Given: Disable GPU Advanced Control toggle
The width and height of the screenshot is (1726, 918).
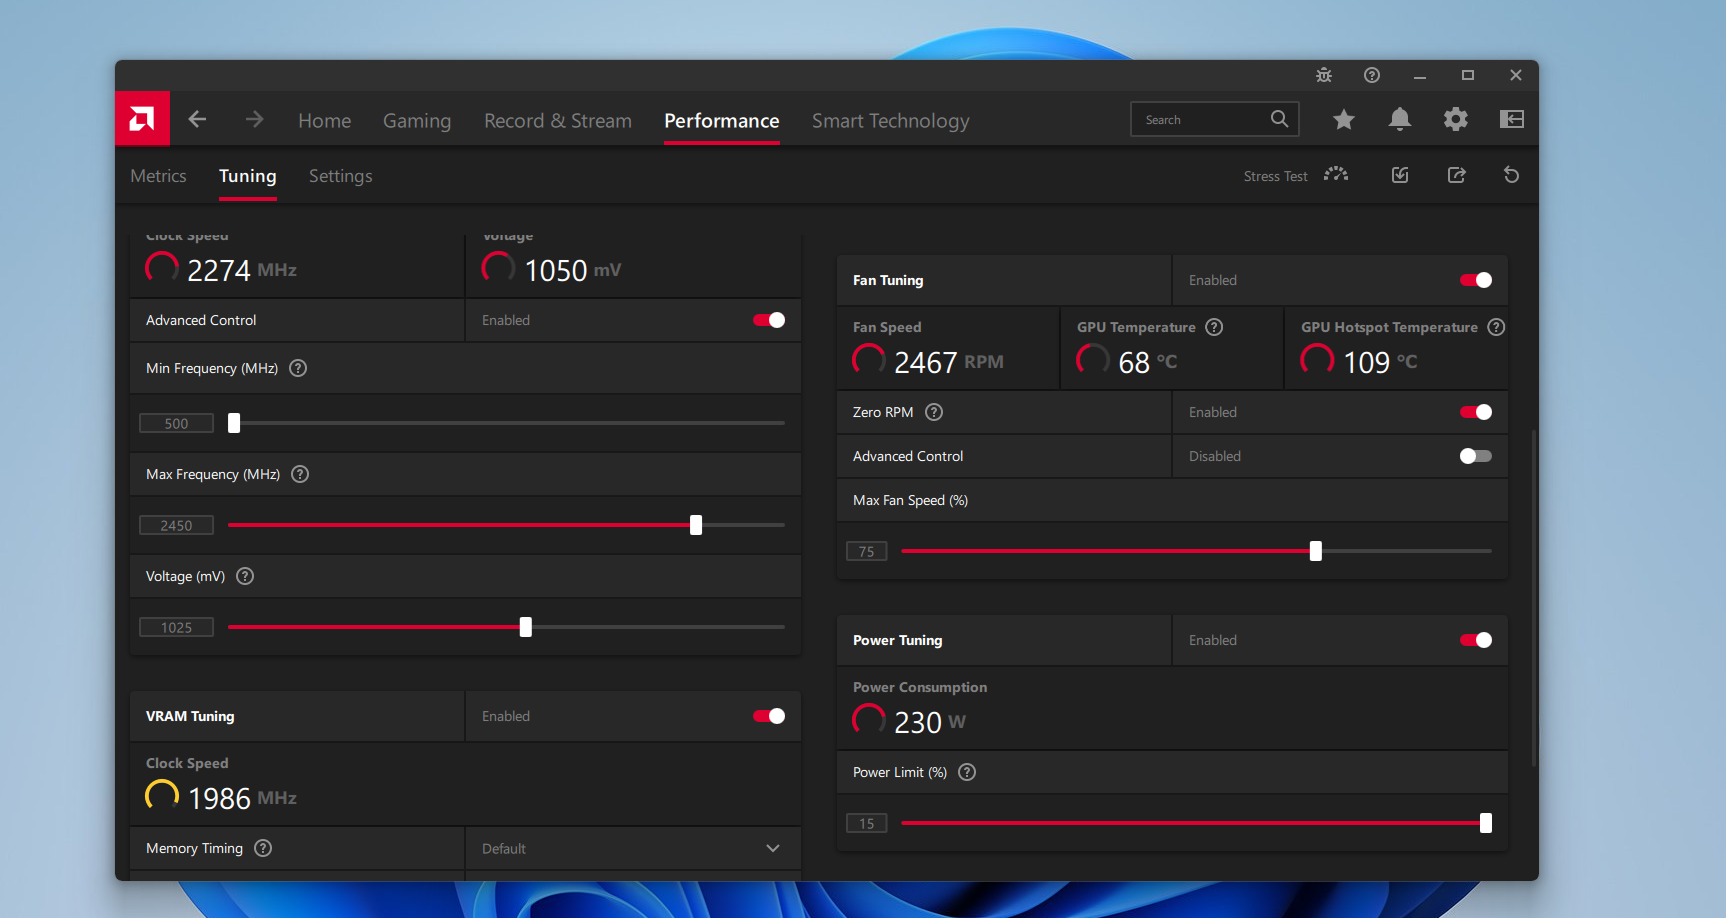Looking at the screenshot, I should (x=769, y=320).
